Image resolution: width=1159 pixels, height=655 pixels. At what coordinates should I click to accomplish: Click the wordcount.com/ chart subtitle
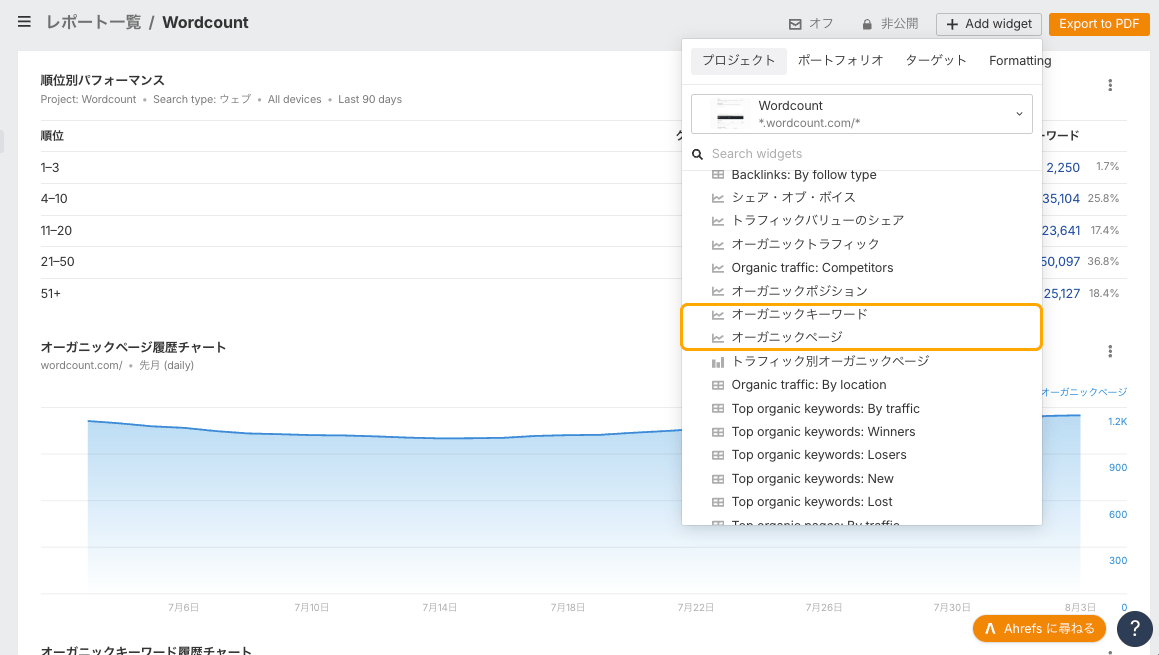[x=81, y=365]
